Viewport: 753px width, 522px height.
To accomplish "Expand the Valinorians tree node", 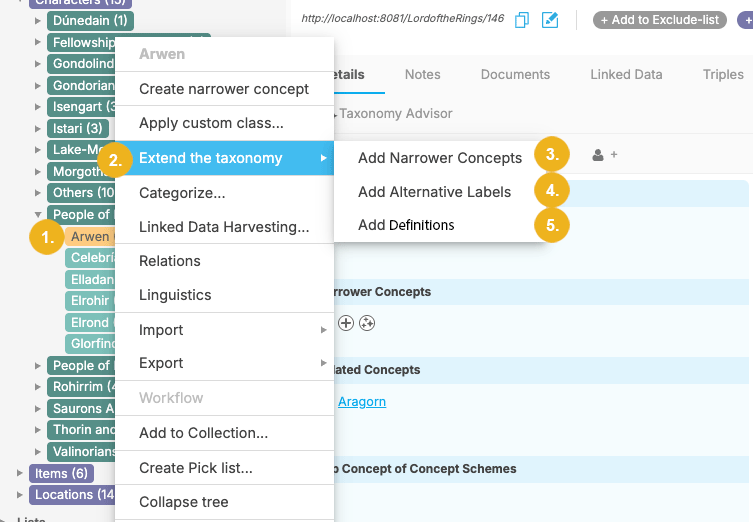I will point(37,451).
